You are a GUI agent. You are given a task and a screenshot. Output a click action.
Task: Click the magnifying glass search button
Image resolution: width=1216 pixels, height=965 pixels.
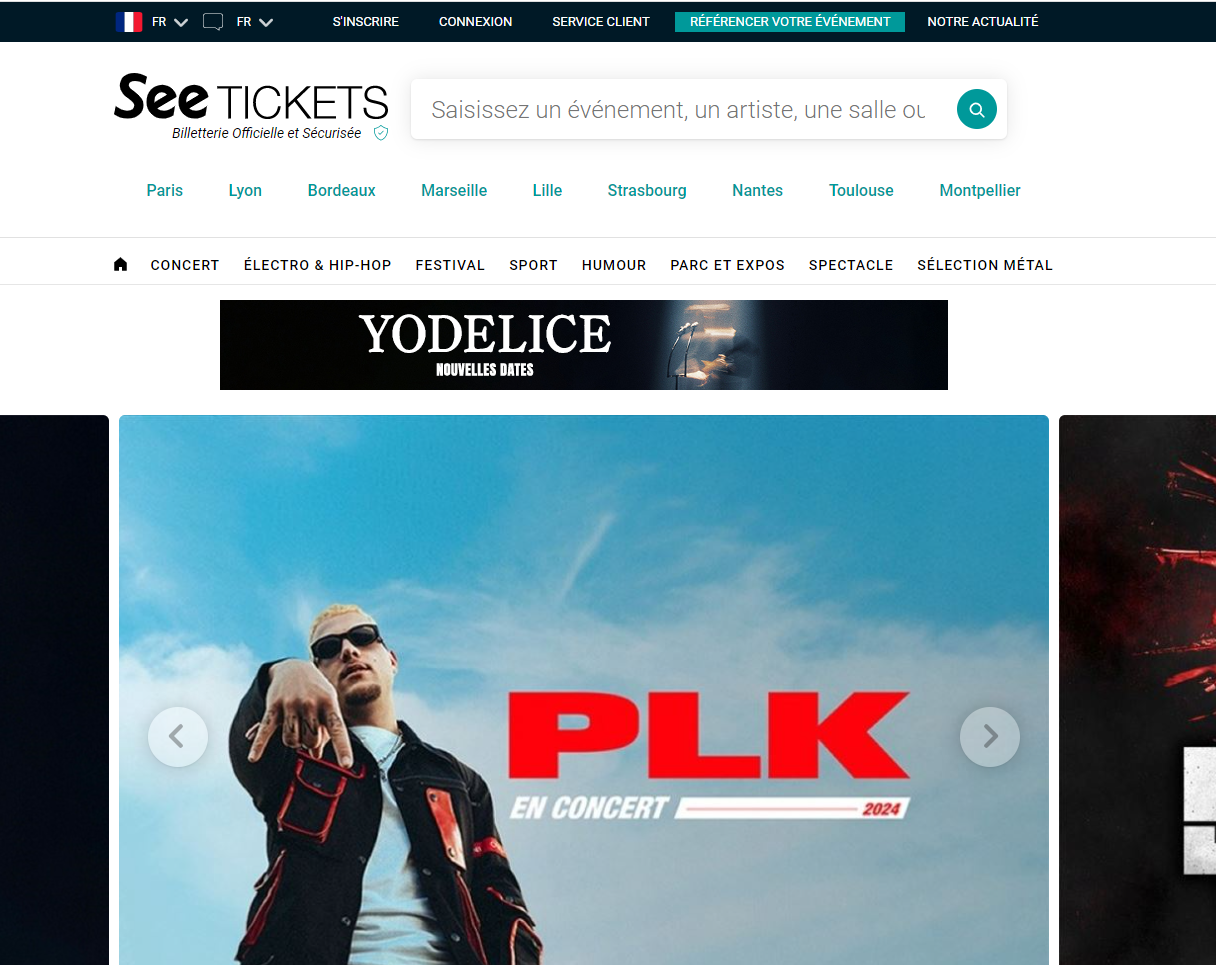(976, 109)
